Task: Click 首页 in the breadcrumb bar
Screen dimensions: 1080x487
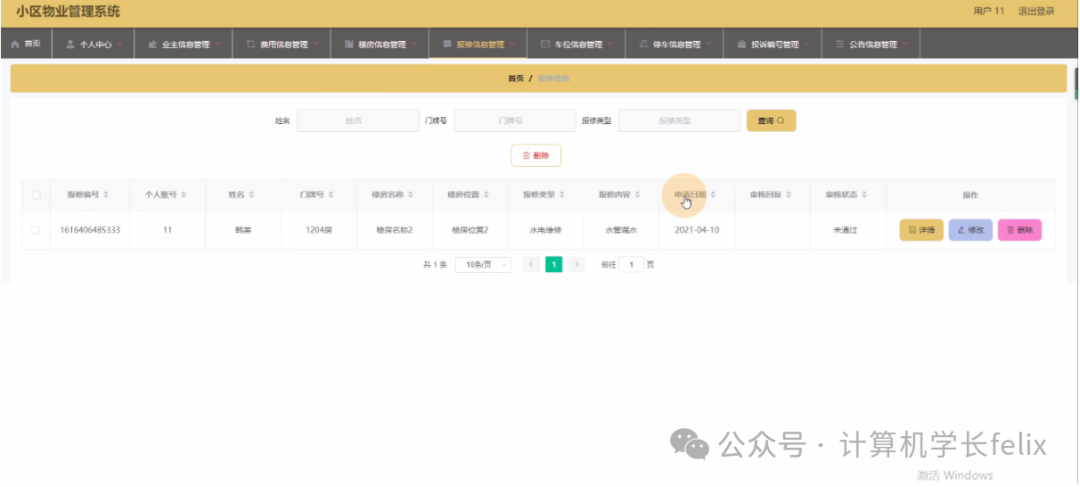Action: click(x=516, y=79)
